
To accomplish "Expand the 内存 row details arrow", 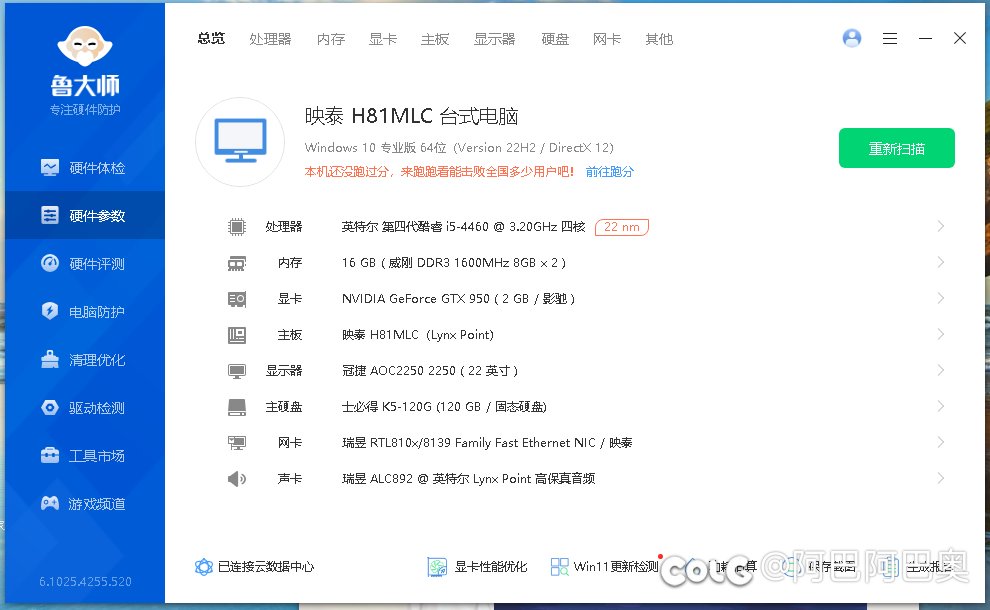I will click(940, 263).
